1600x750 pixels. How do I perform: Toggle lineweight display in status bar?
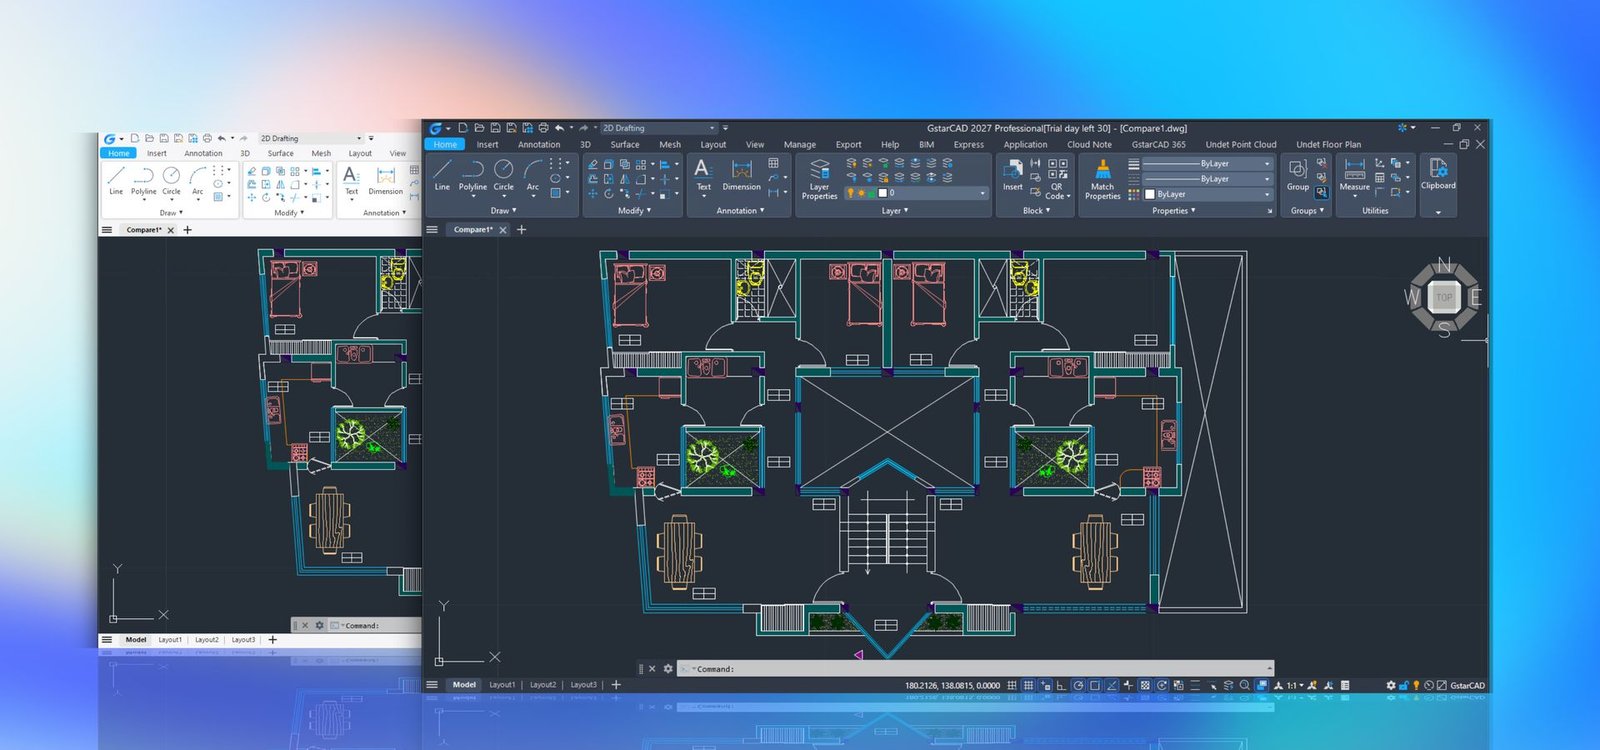click(x=1195, y=685)
